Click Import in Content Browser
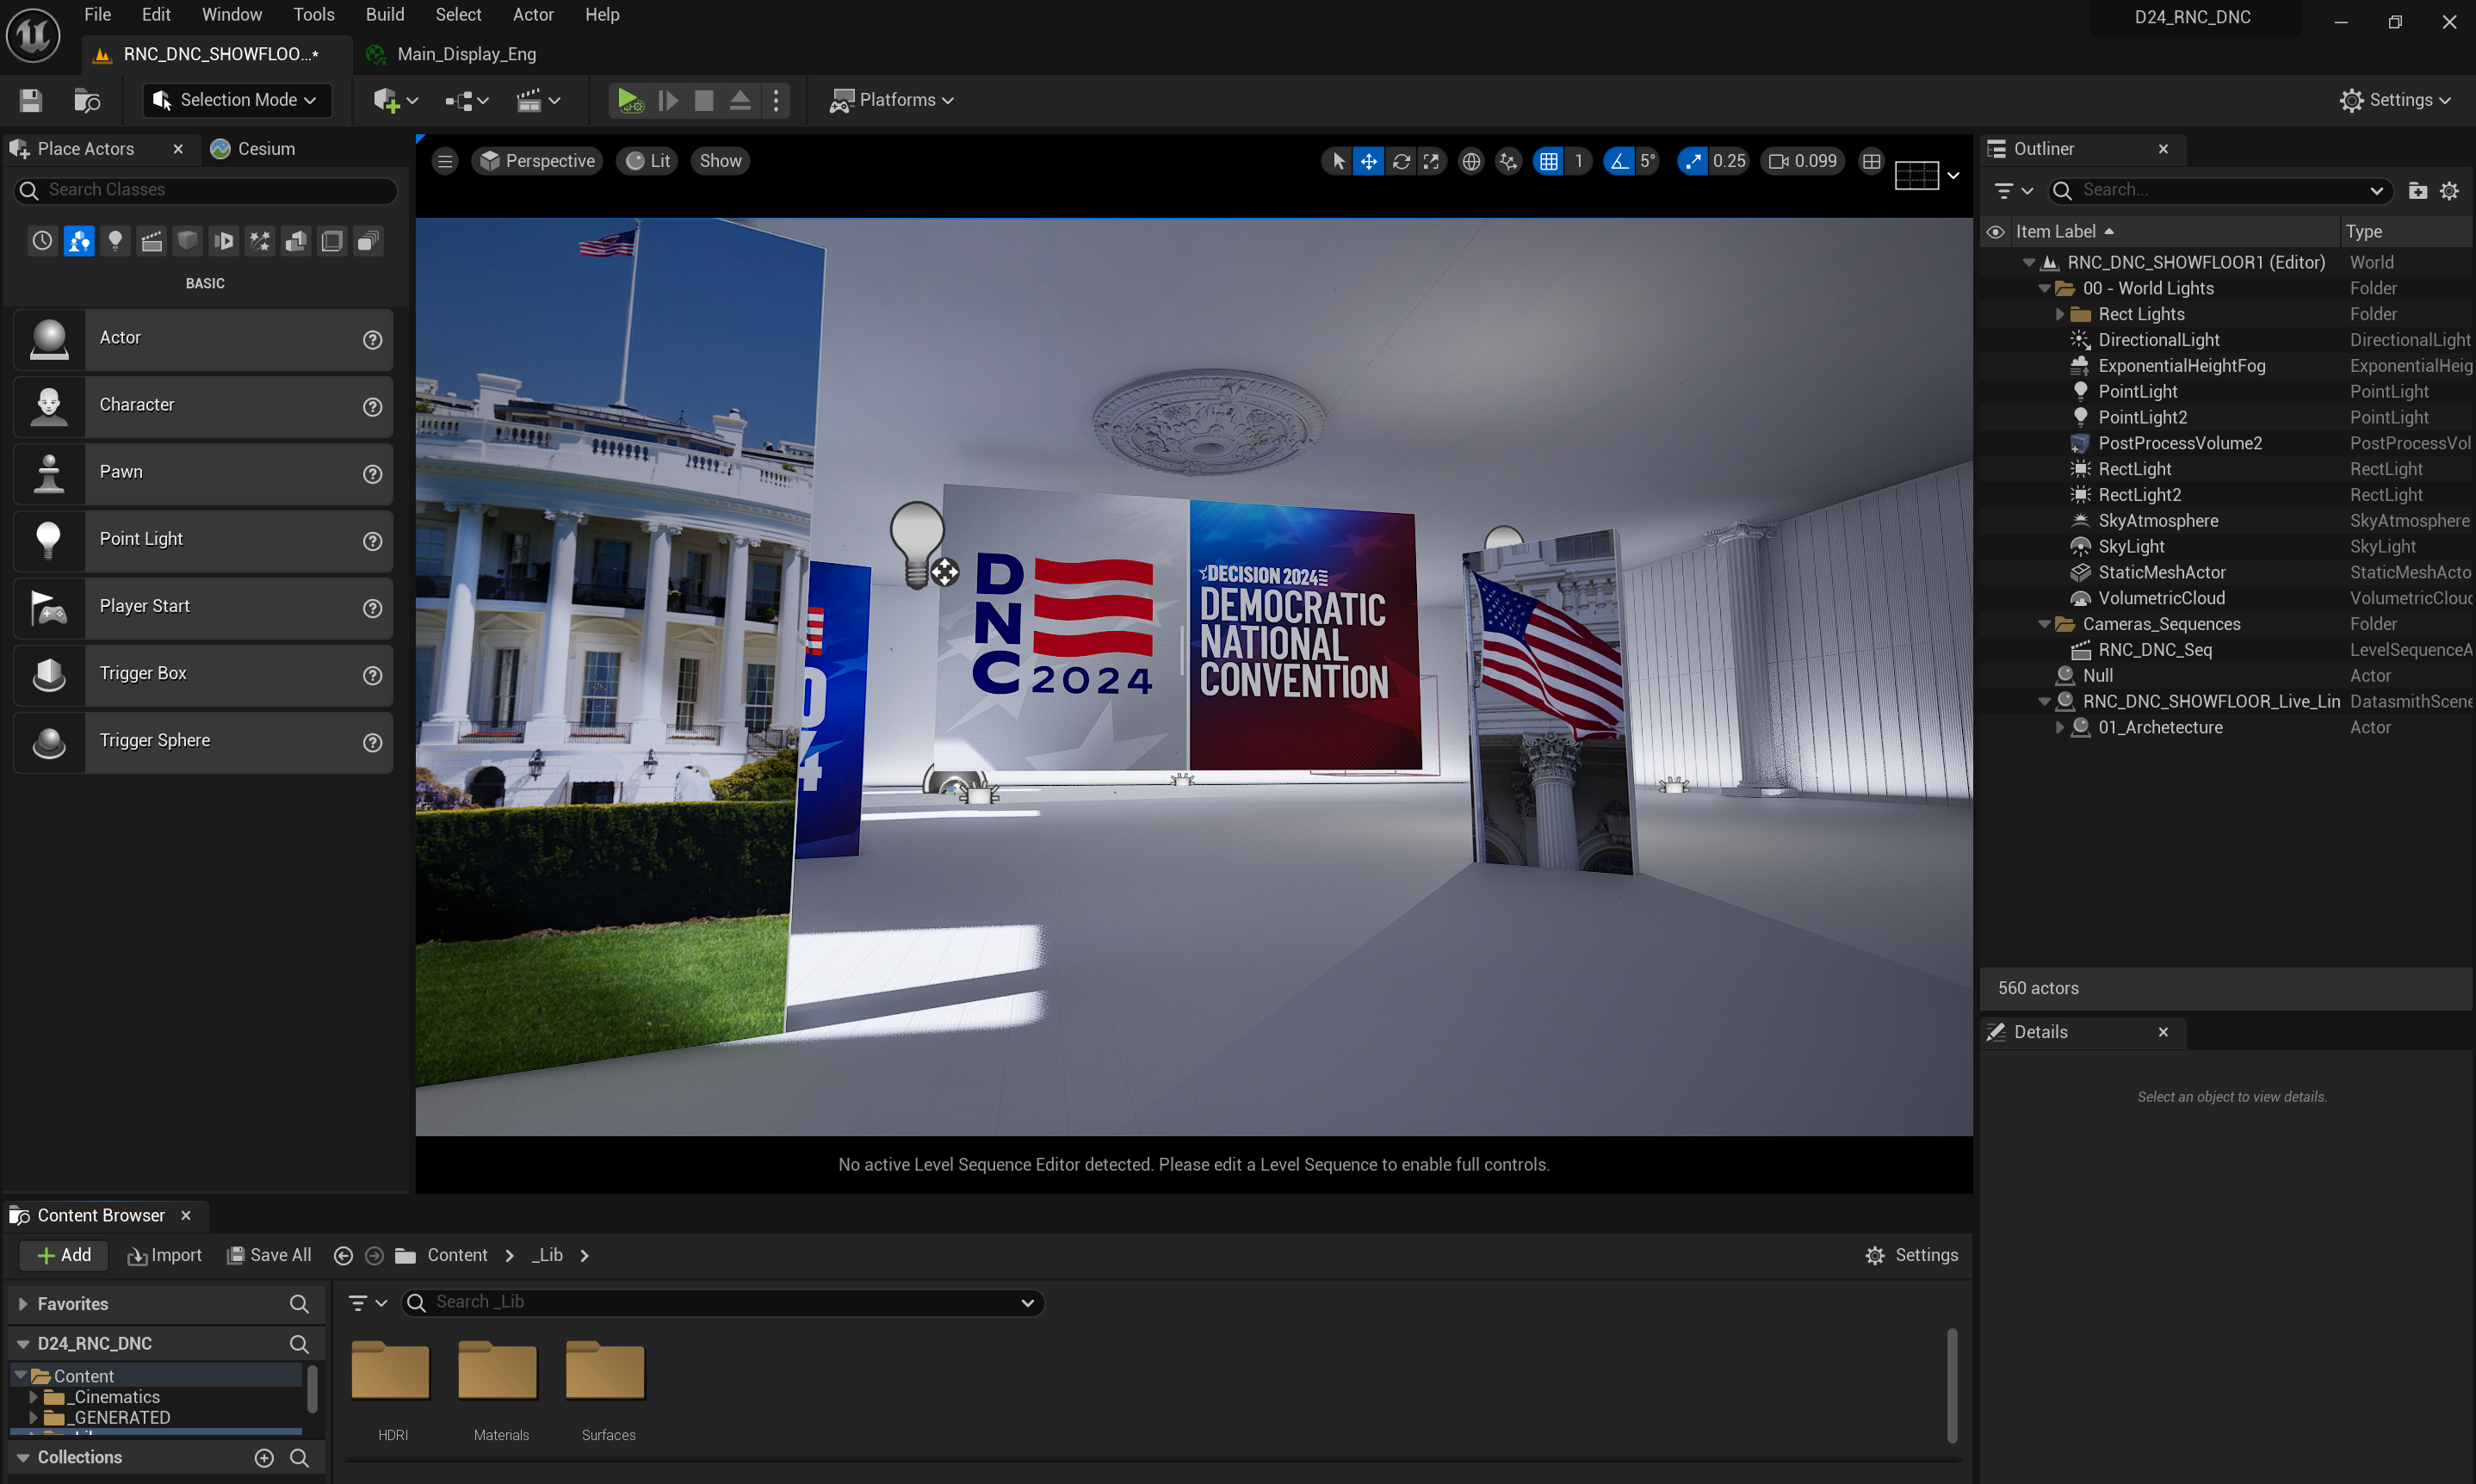The image size is (2476, 1484). pos(164,1255)
